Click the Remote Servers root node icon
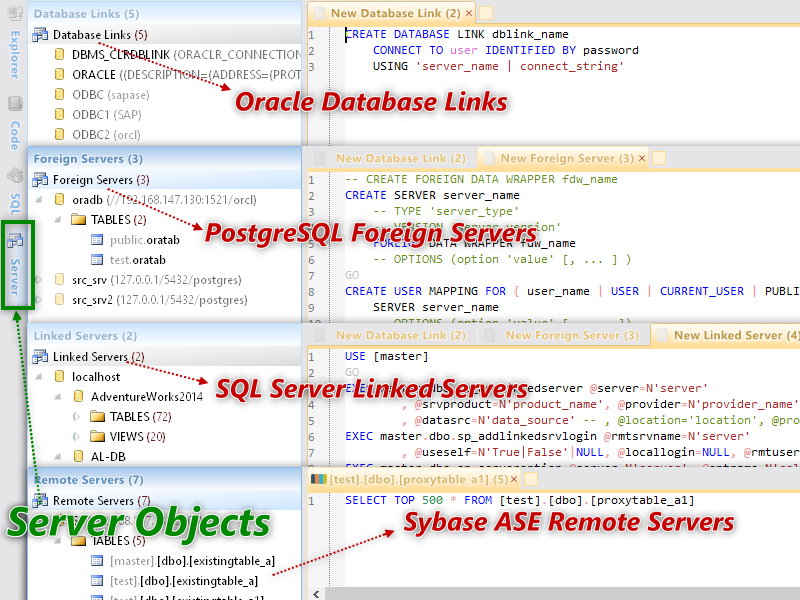800x600 pixels. coord(40,501)
